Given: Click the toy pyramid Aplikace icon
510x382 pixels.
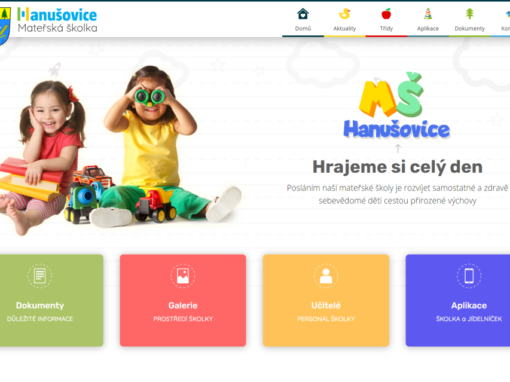Looking at the screenshot, I should 428,14.
